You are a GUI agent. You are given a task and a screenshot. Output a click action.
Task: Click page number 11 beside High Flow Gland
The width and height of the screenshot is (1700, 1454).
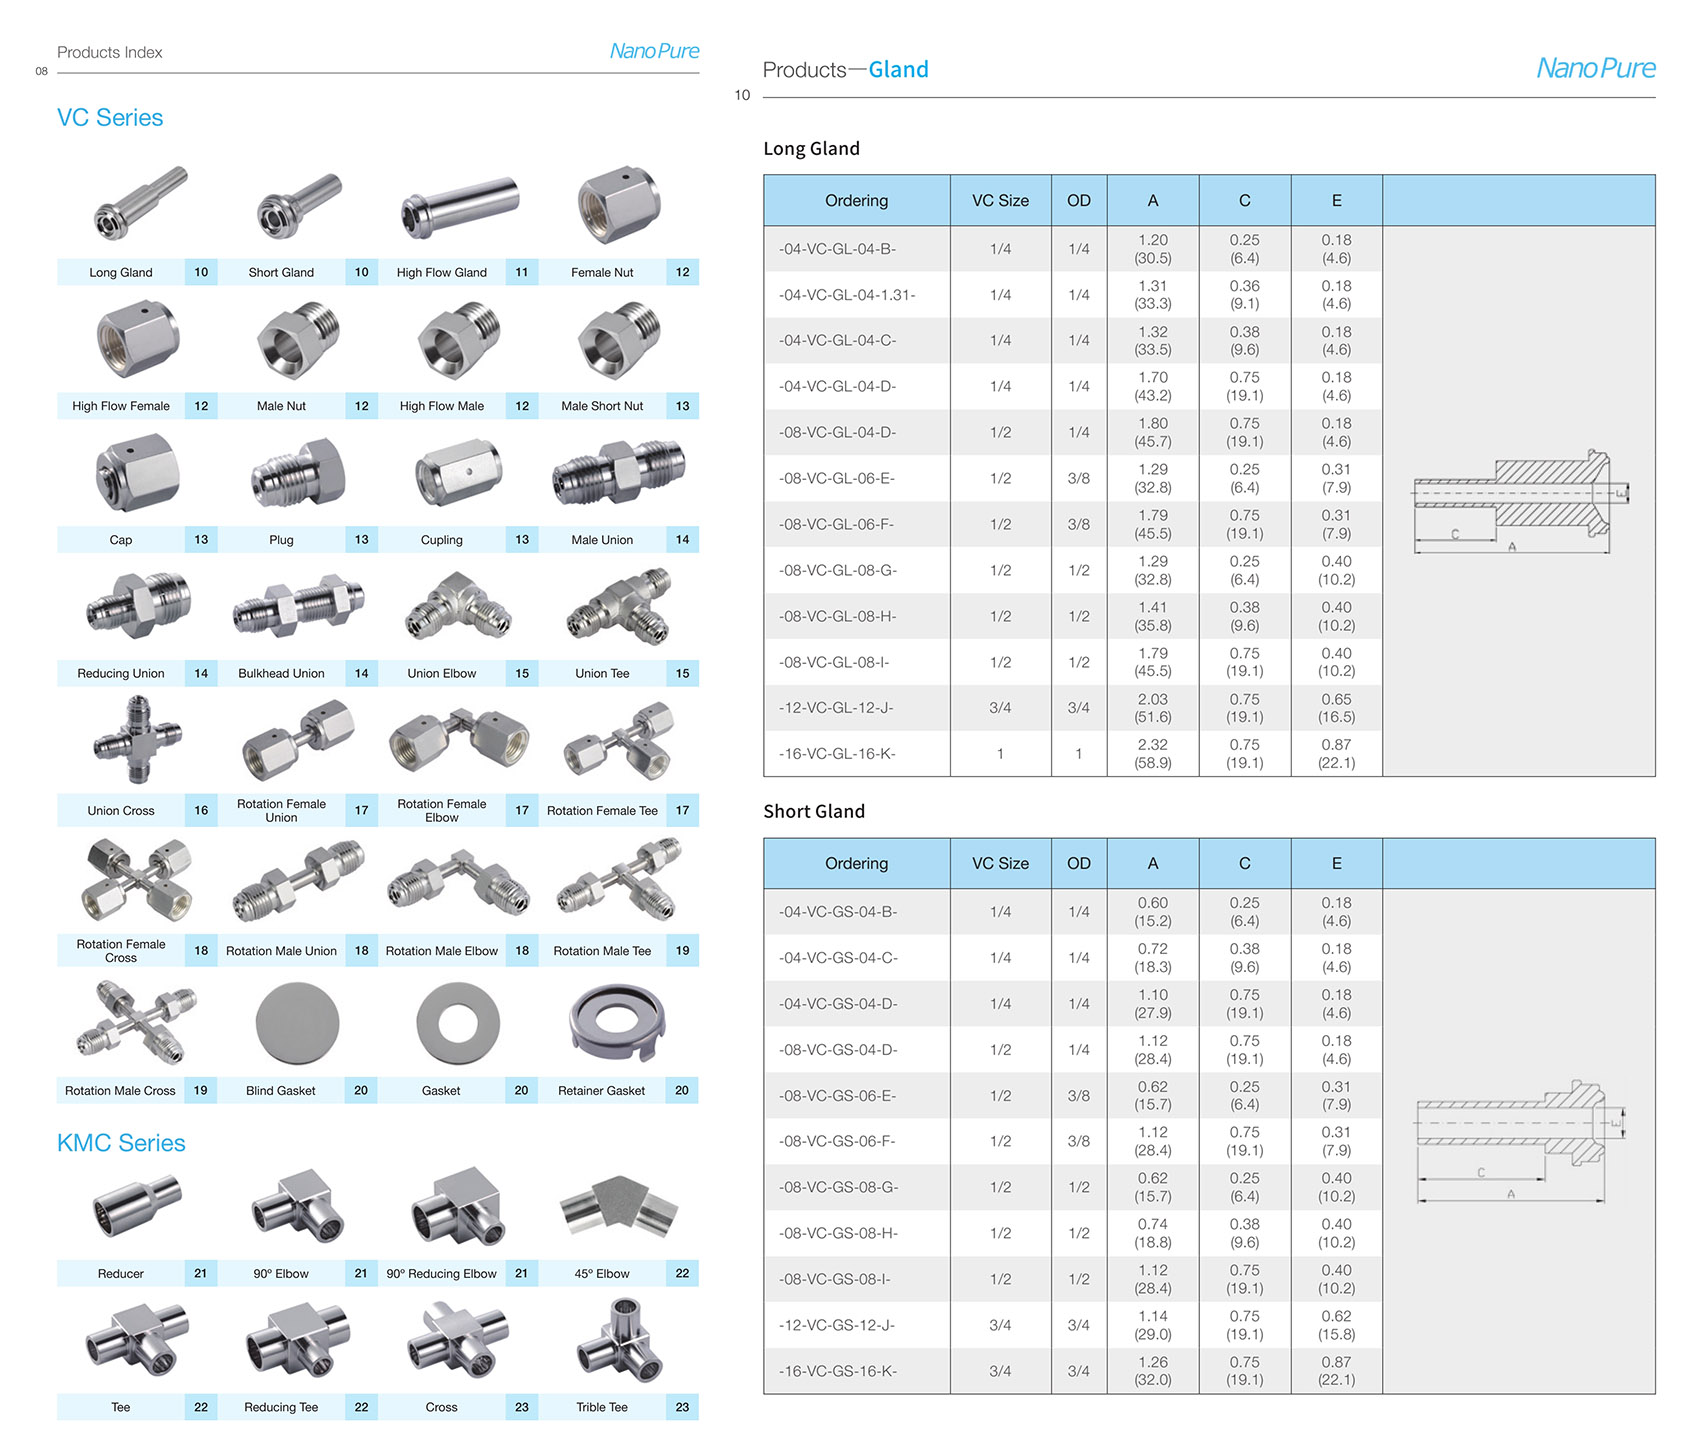click(522, 272)
